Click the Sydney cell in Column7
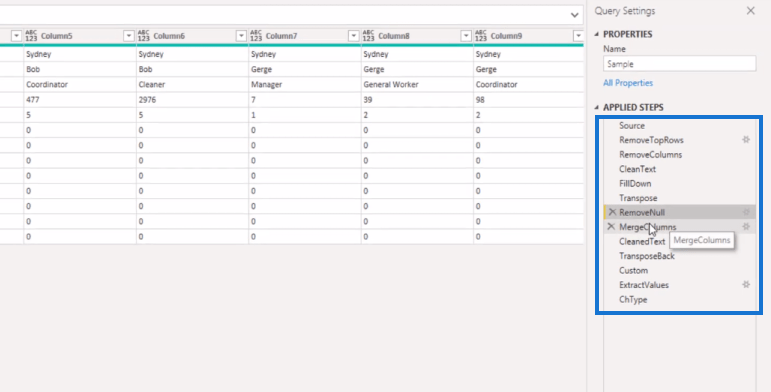Screen dimensions: 771x392 click(305, 54)
